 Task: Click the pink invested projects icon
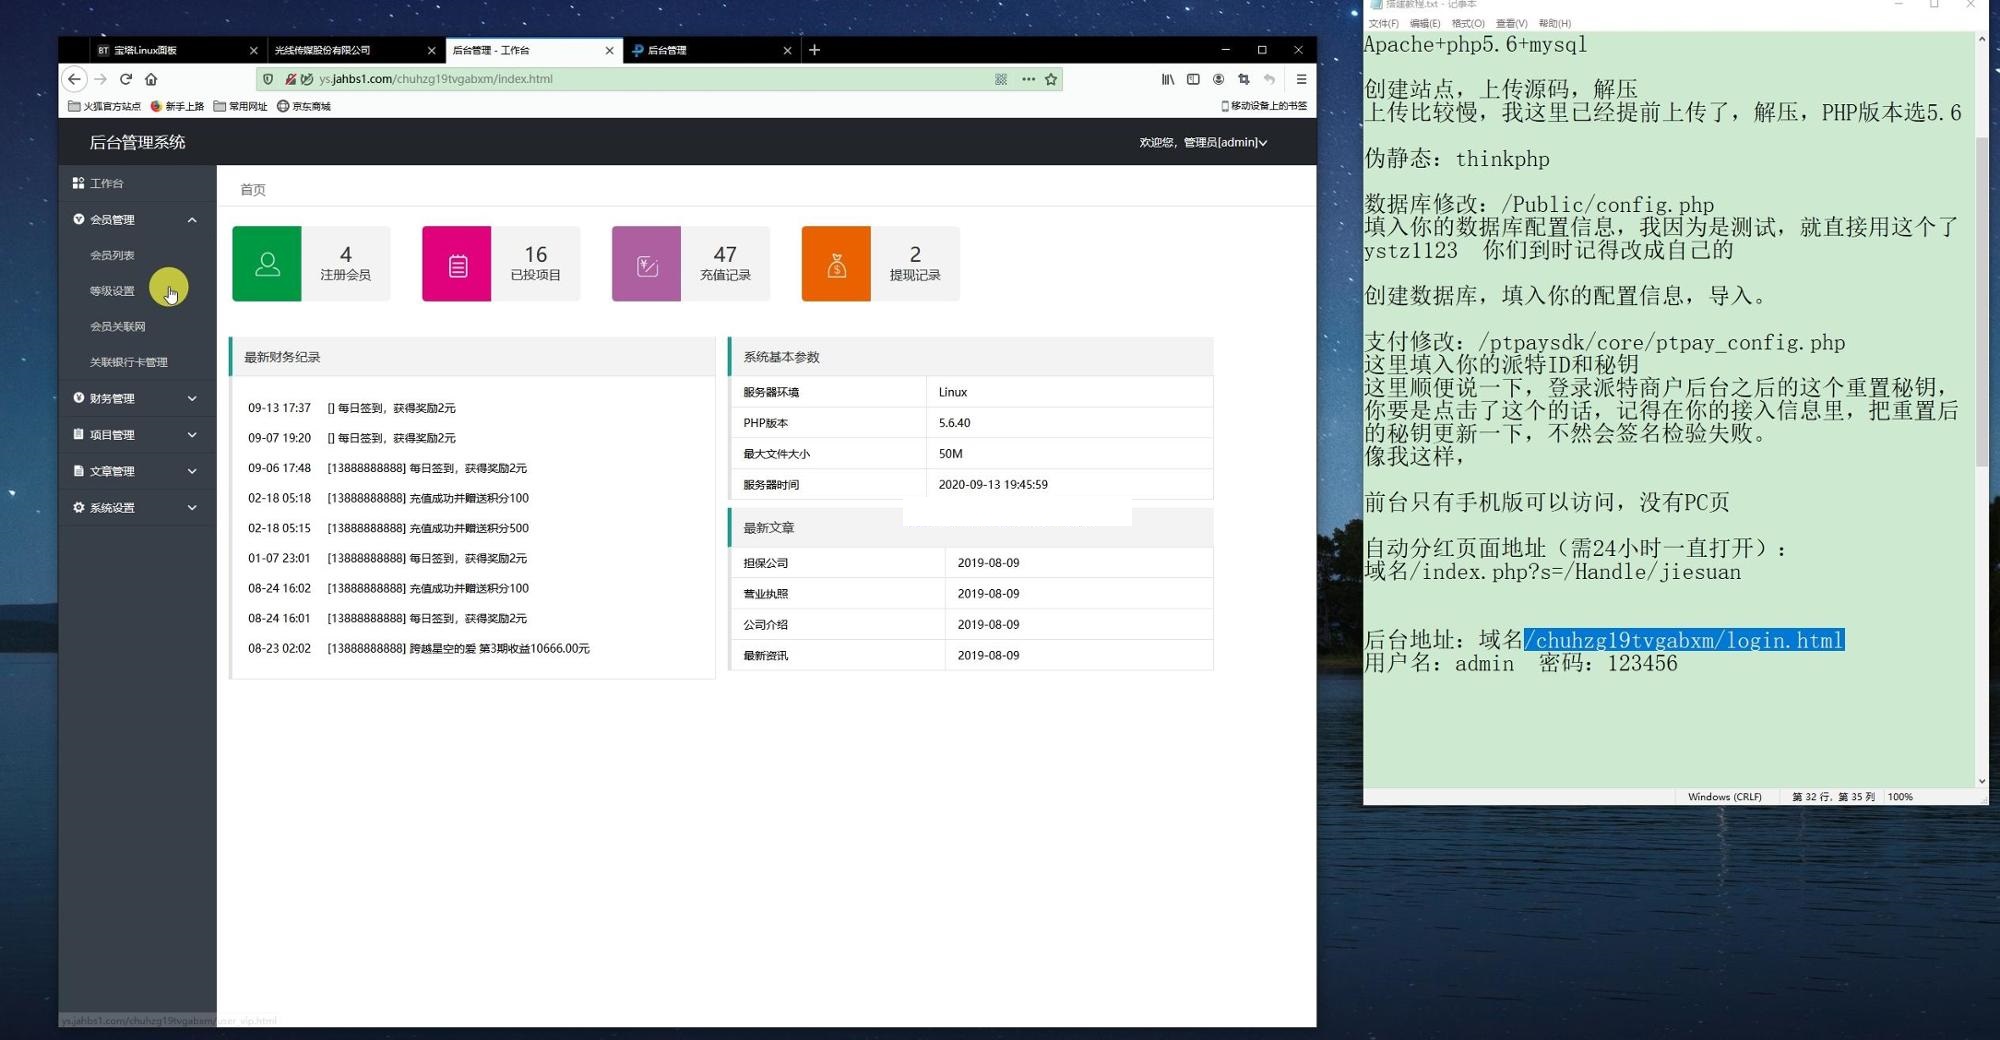[457, 264]
